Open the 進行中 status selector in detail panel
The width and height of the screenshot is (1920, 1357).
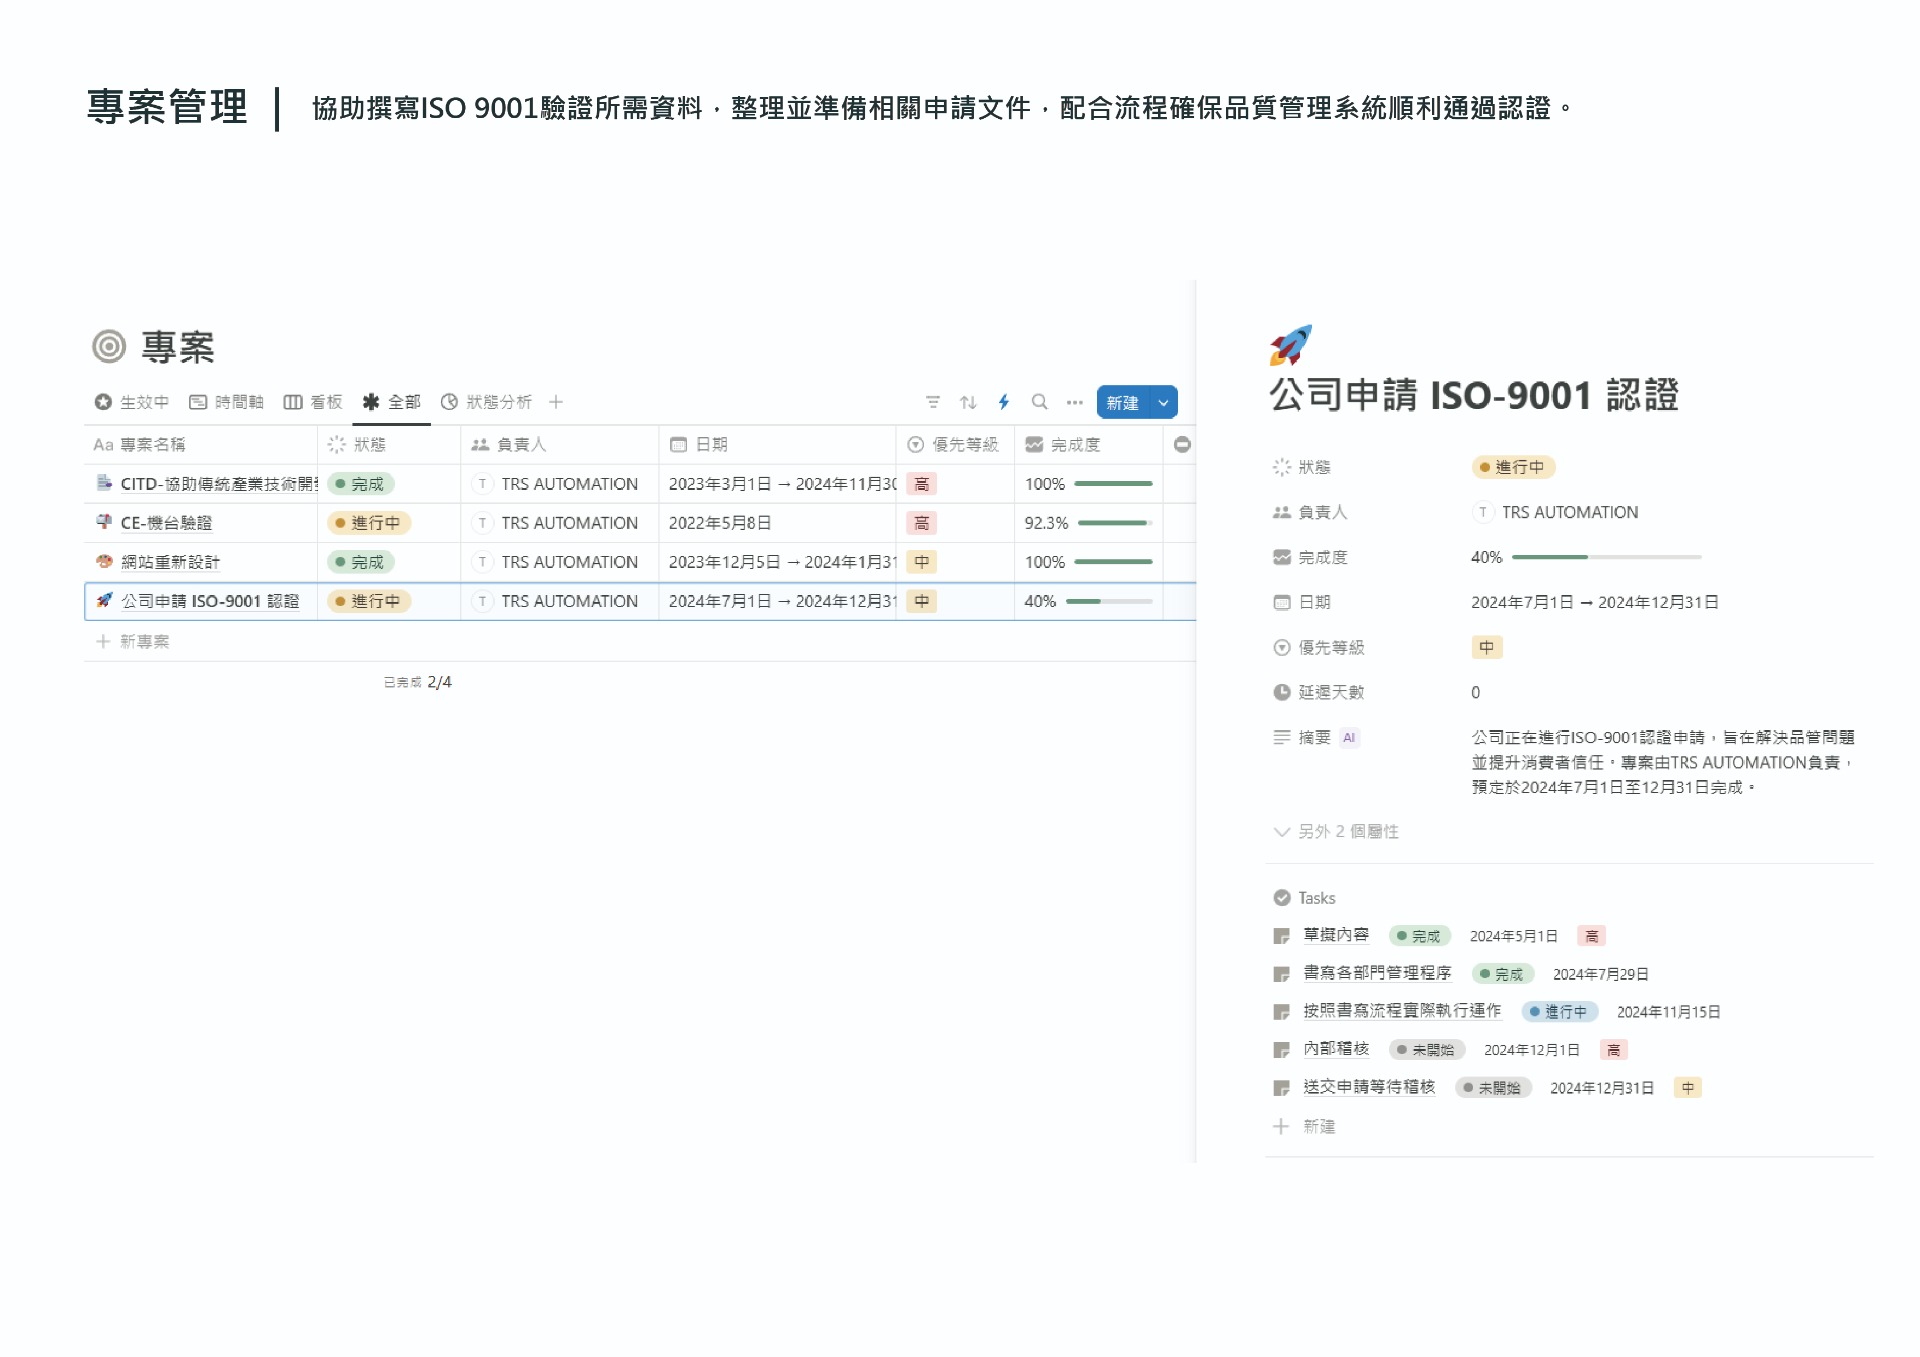click(x=1512, y=467)
